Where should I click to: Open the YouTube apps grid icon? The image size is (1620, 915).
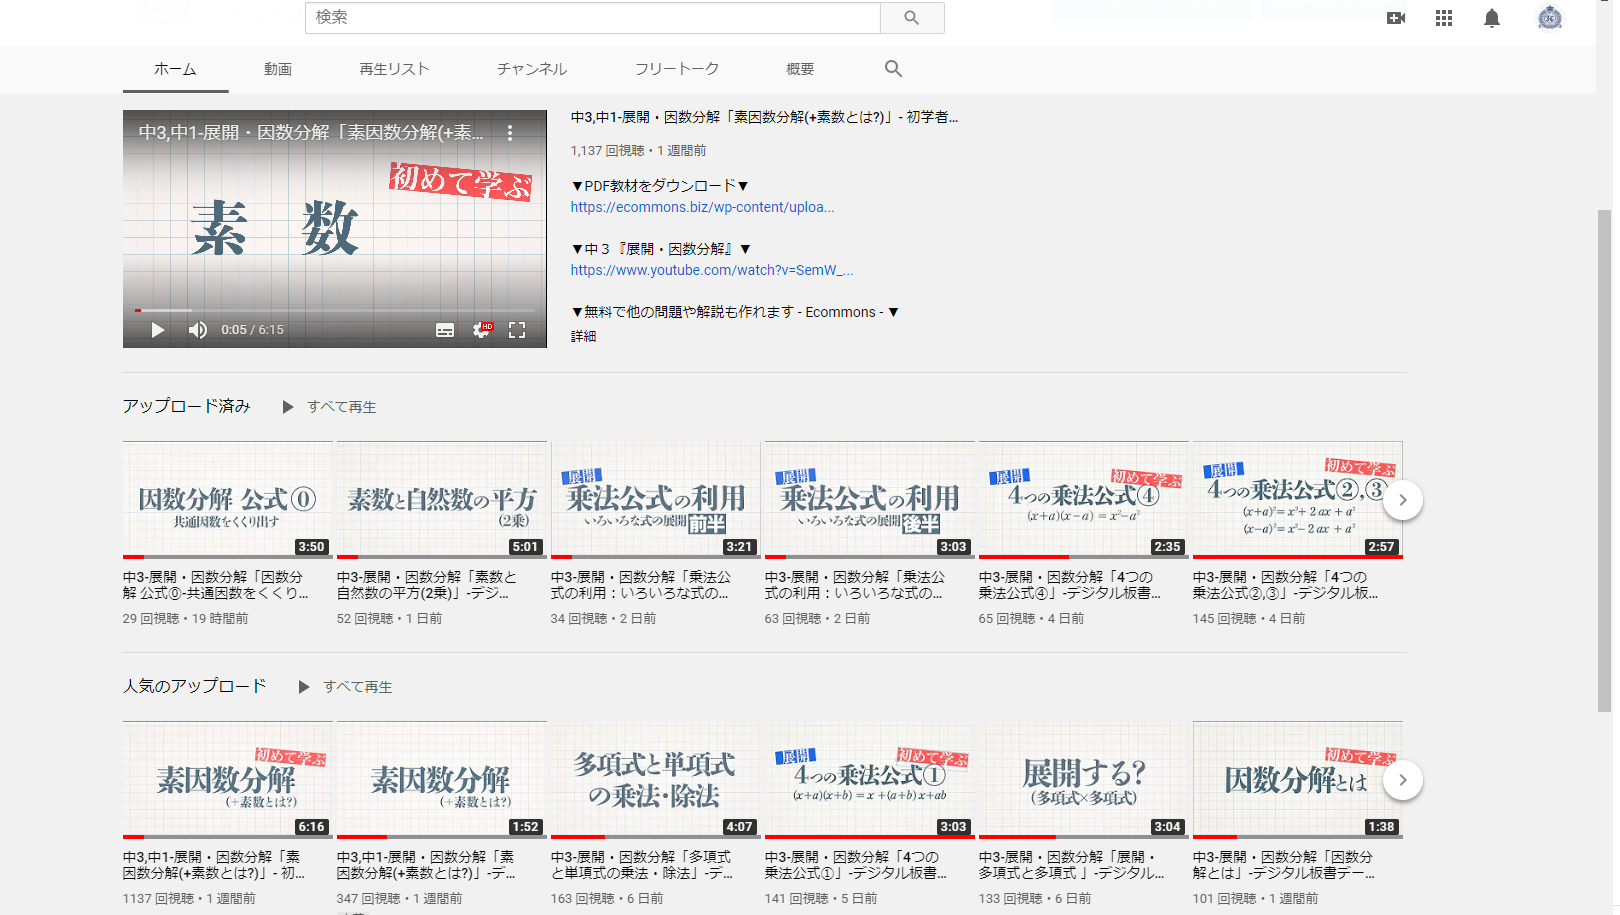click(1444, 18)
